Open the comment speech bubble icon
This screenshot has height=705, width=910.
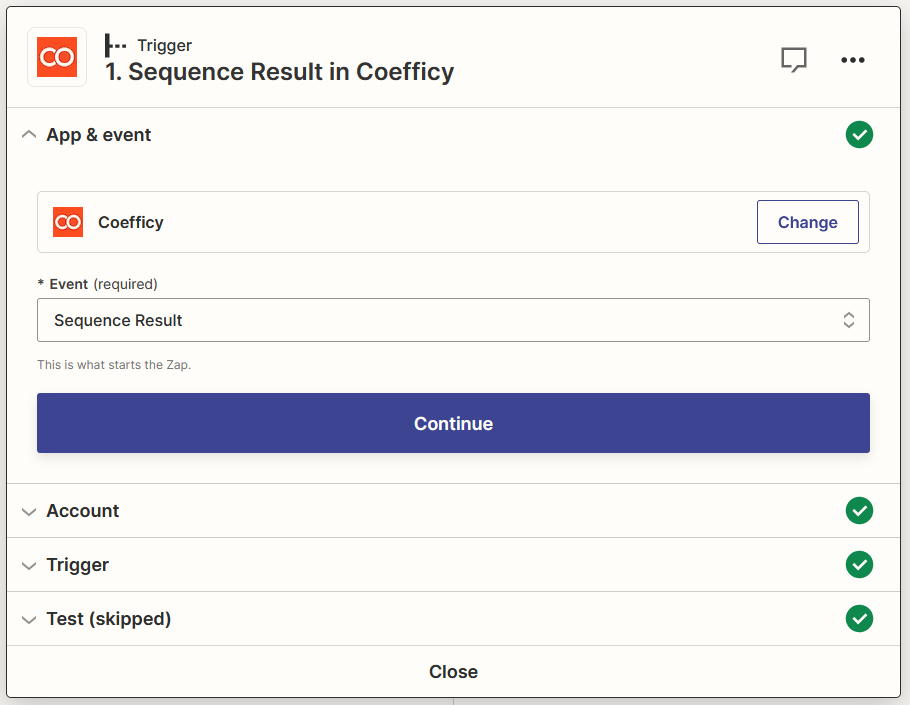click(793, 60)
